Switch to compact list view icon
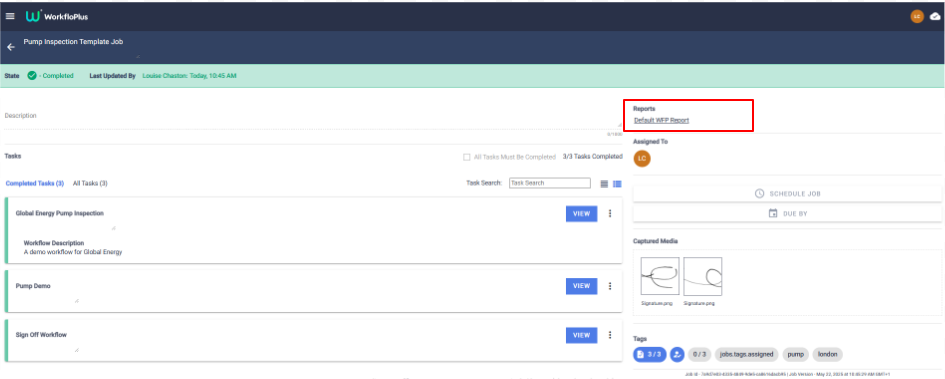Viewport: 945px width, 379px height. pos(604,184)
